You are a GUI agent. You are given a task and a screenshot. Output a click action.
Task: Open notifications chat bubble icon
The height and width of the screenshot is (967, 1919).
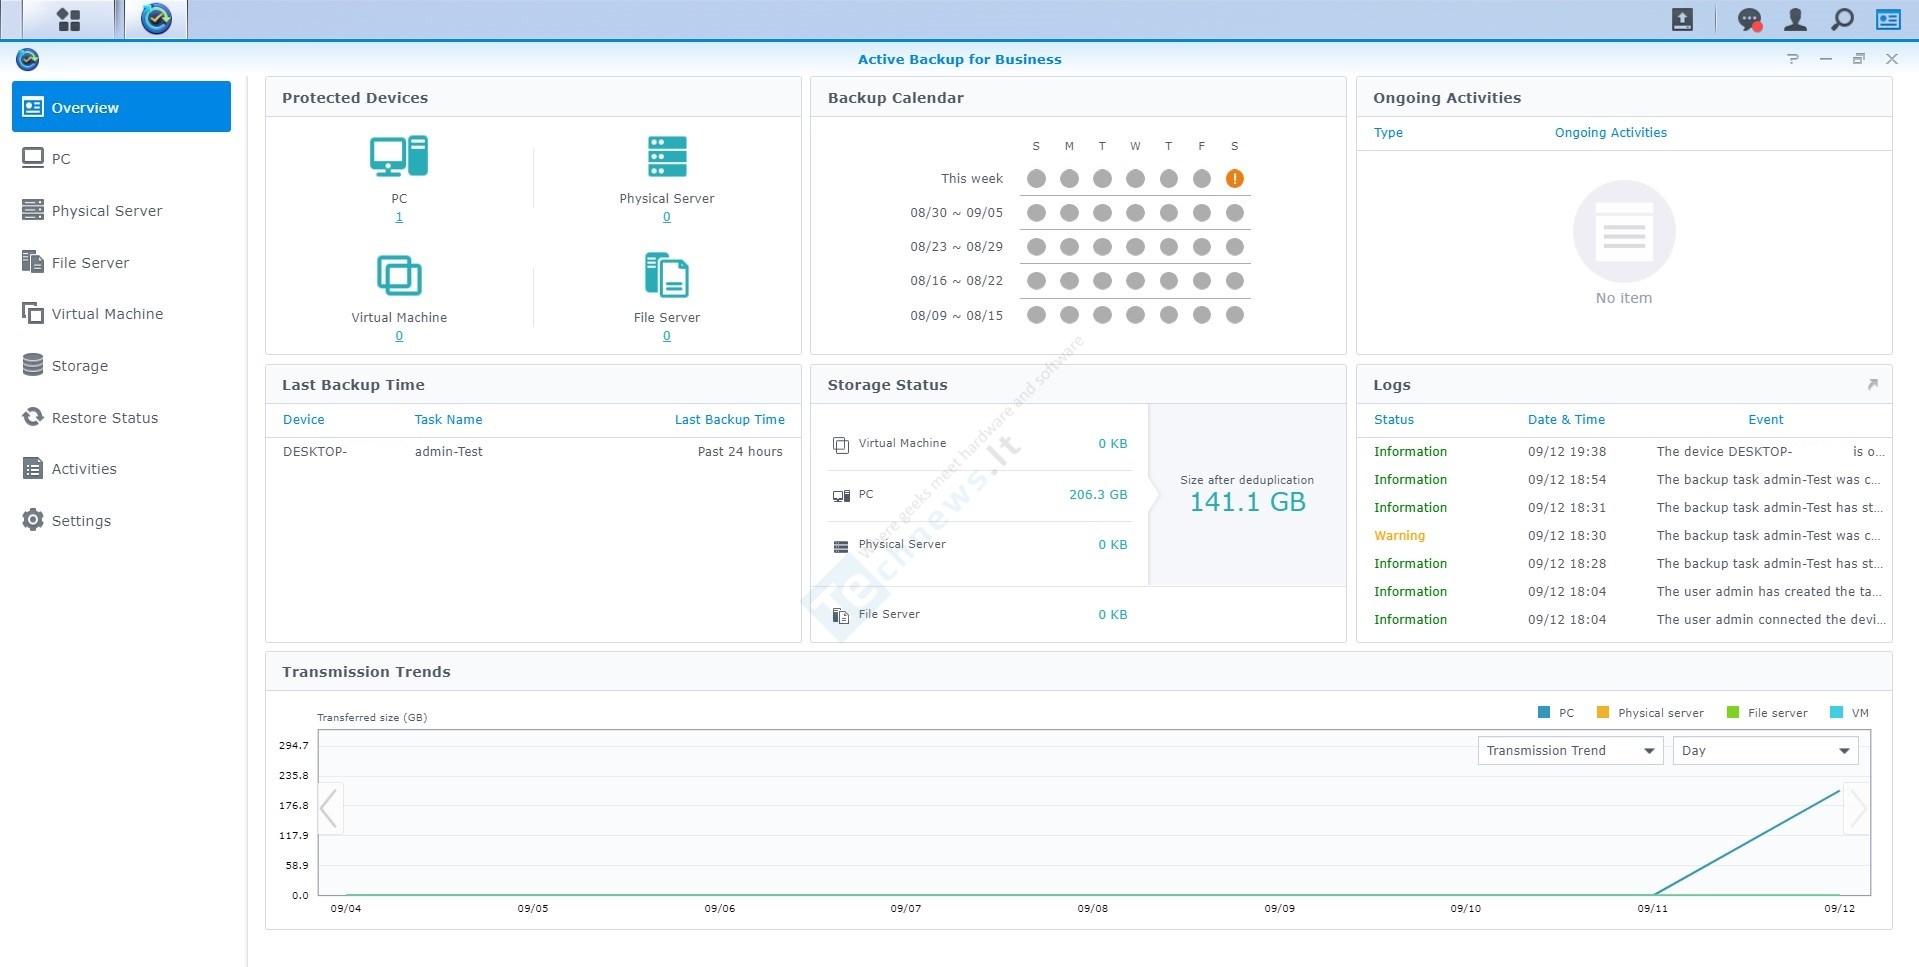[x=1749, y=19]
